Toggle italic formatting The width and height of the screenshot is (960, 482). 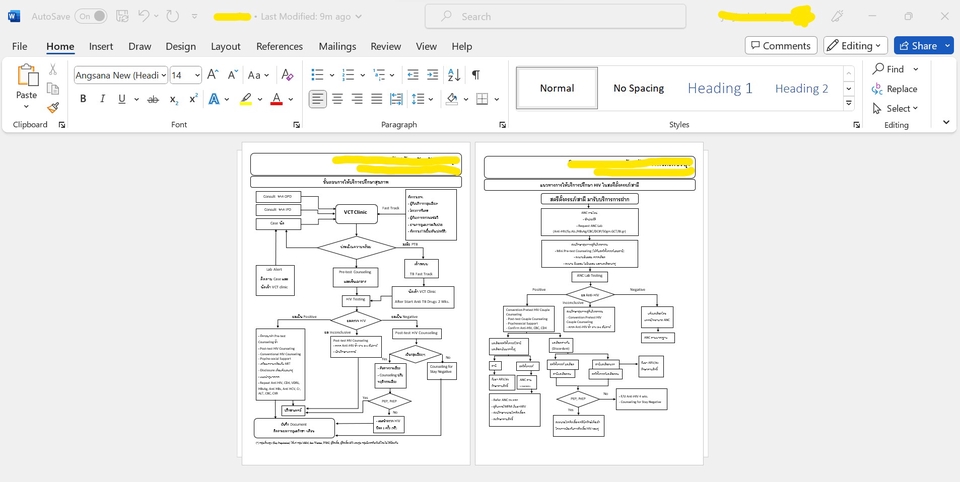coord(102,99)
